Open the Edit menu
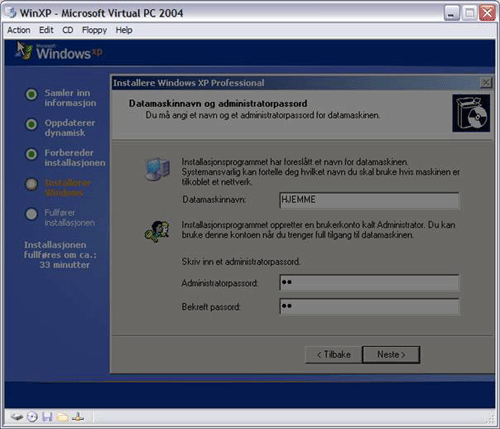The image size is (500, 429). tap(46, 30)
